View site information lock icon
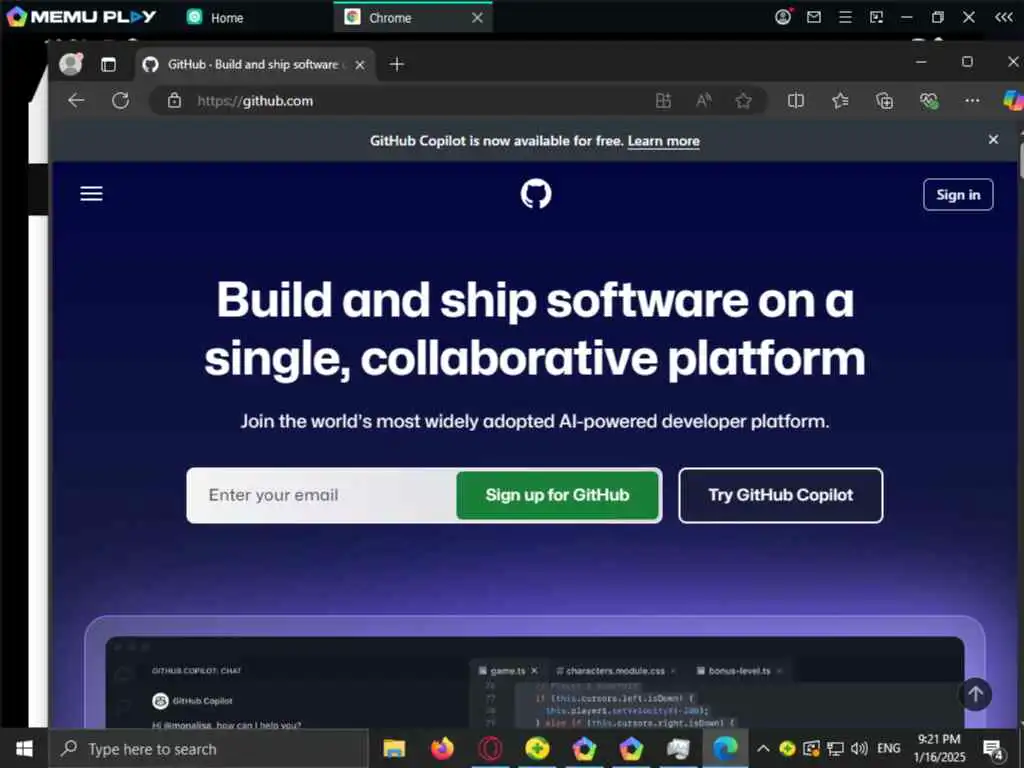The width and height of the screenshot is (1024, 768). click(174, 101)
